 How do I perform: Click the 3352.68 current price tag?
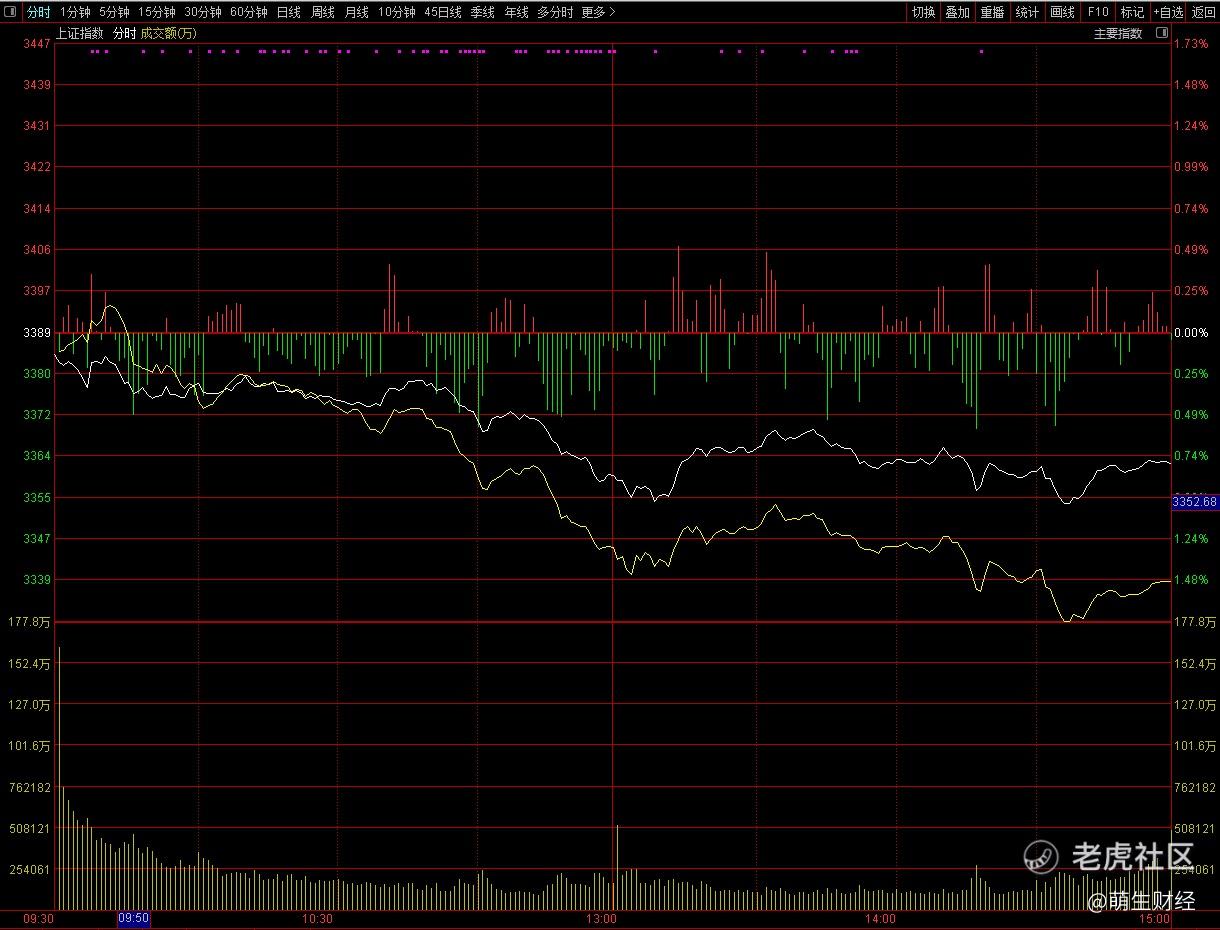click(1195, 502)
